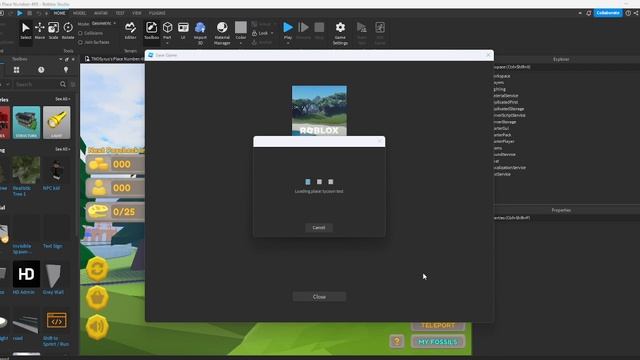Image resolution: width=640 pixels, height=360 pixels.
Task: Open the Toolbox creations lightbulb tab
Action: [66, 70]
